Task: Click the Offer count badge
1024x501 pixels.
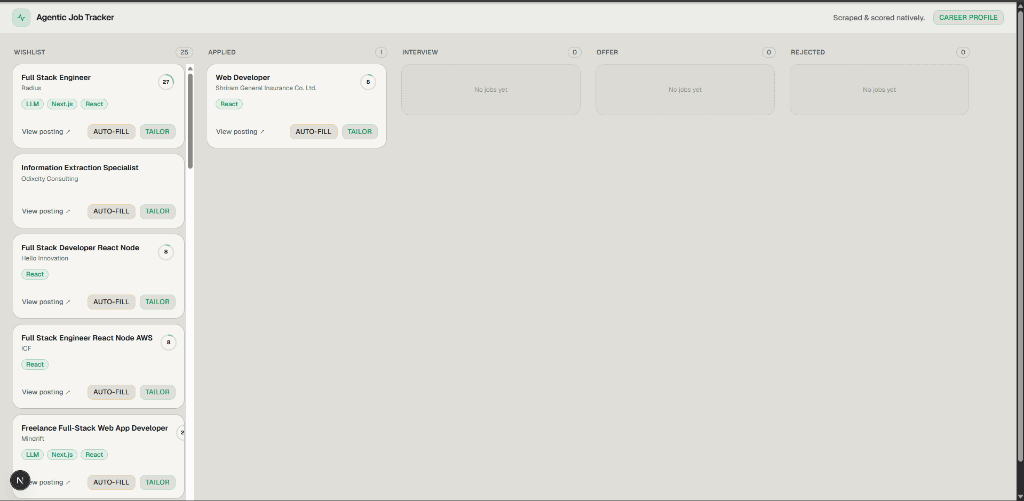Action: pyautogui.click(x=769, y=52)
